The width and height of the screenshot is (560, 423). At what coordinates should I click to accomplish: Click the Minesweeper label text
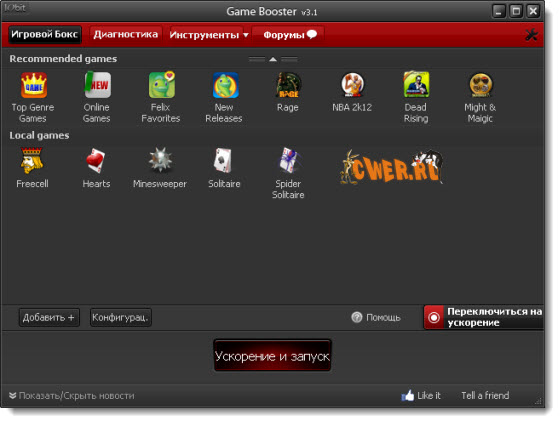pyautogui.click(x=160, y=184)
